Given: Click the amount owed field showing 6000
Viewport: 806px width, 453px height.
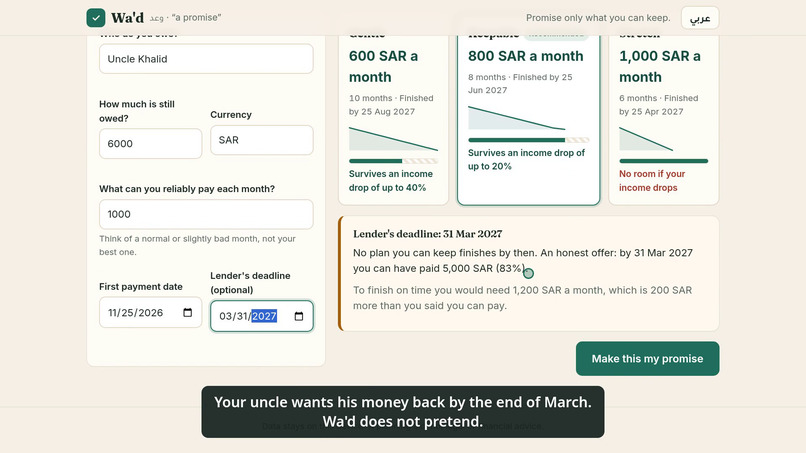Looking at the screenshot, I should (151, 143).
